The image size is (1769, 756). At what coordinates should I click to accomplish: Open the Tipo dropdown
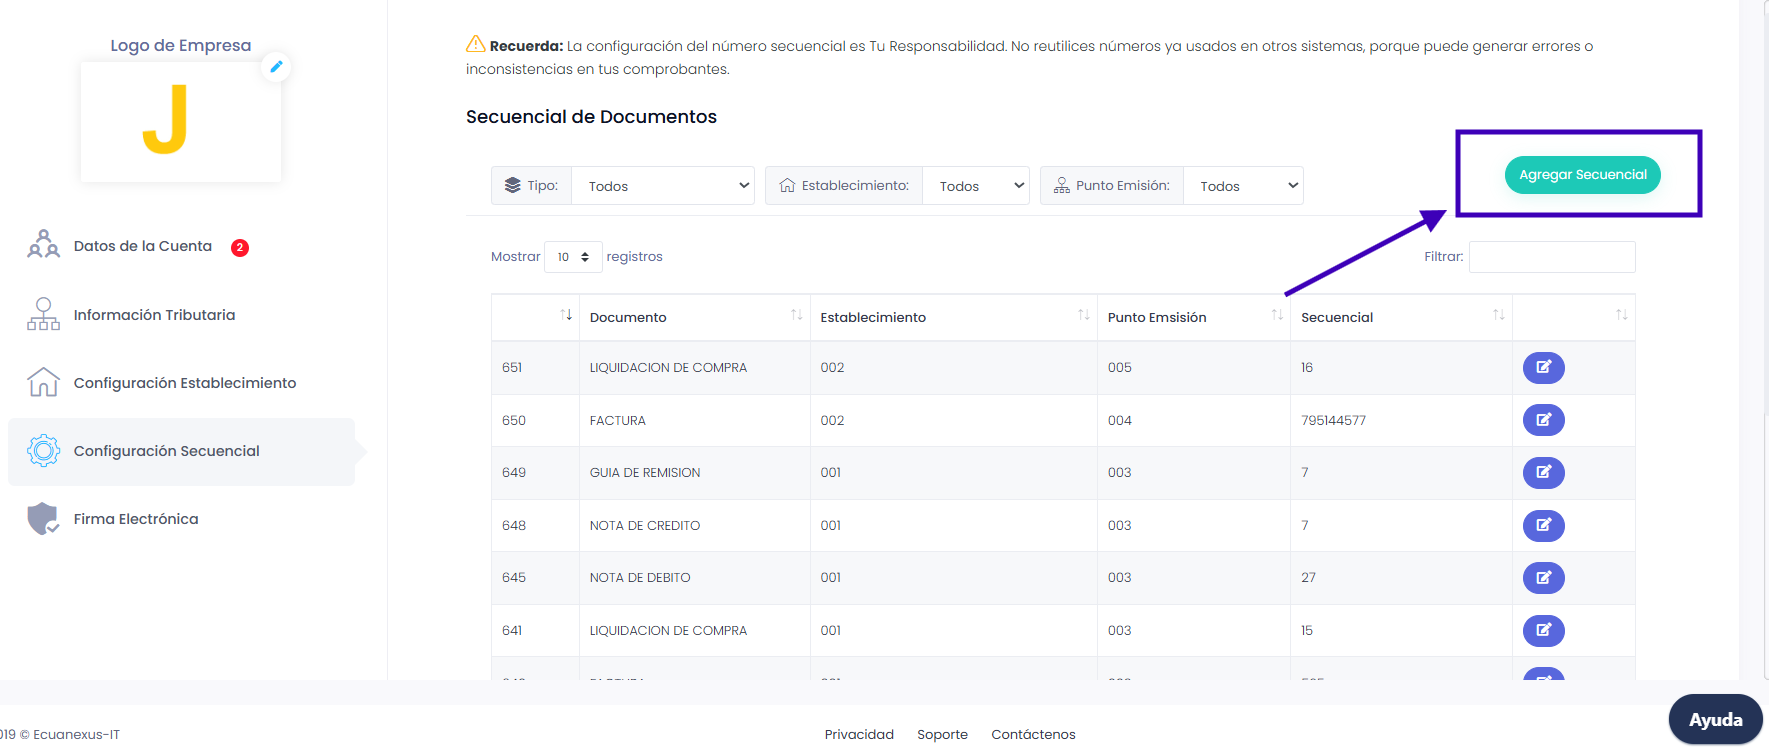(663, 186)
